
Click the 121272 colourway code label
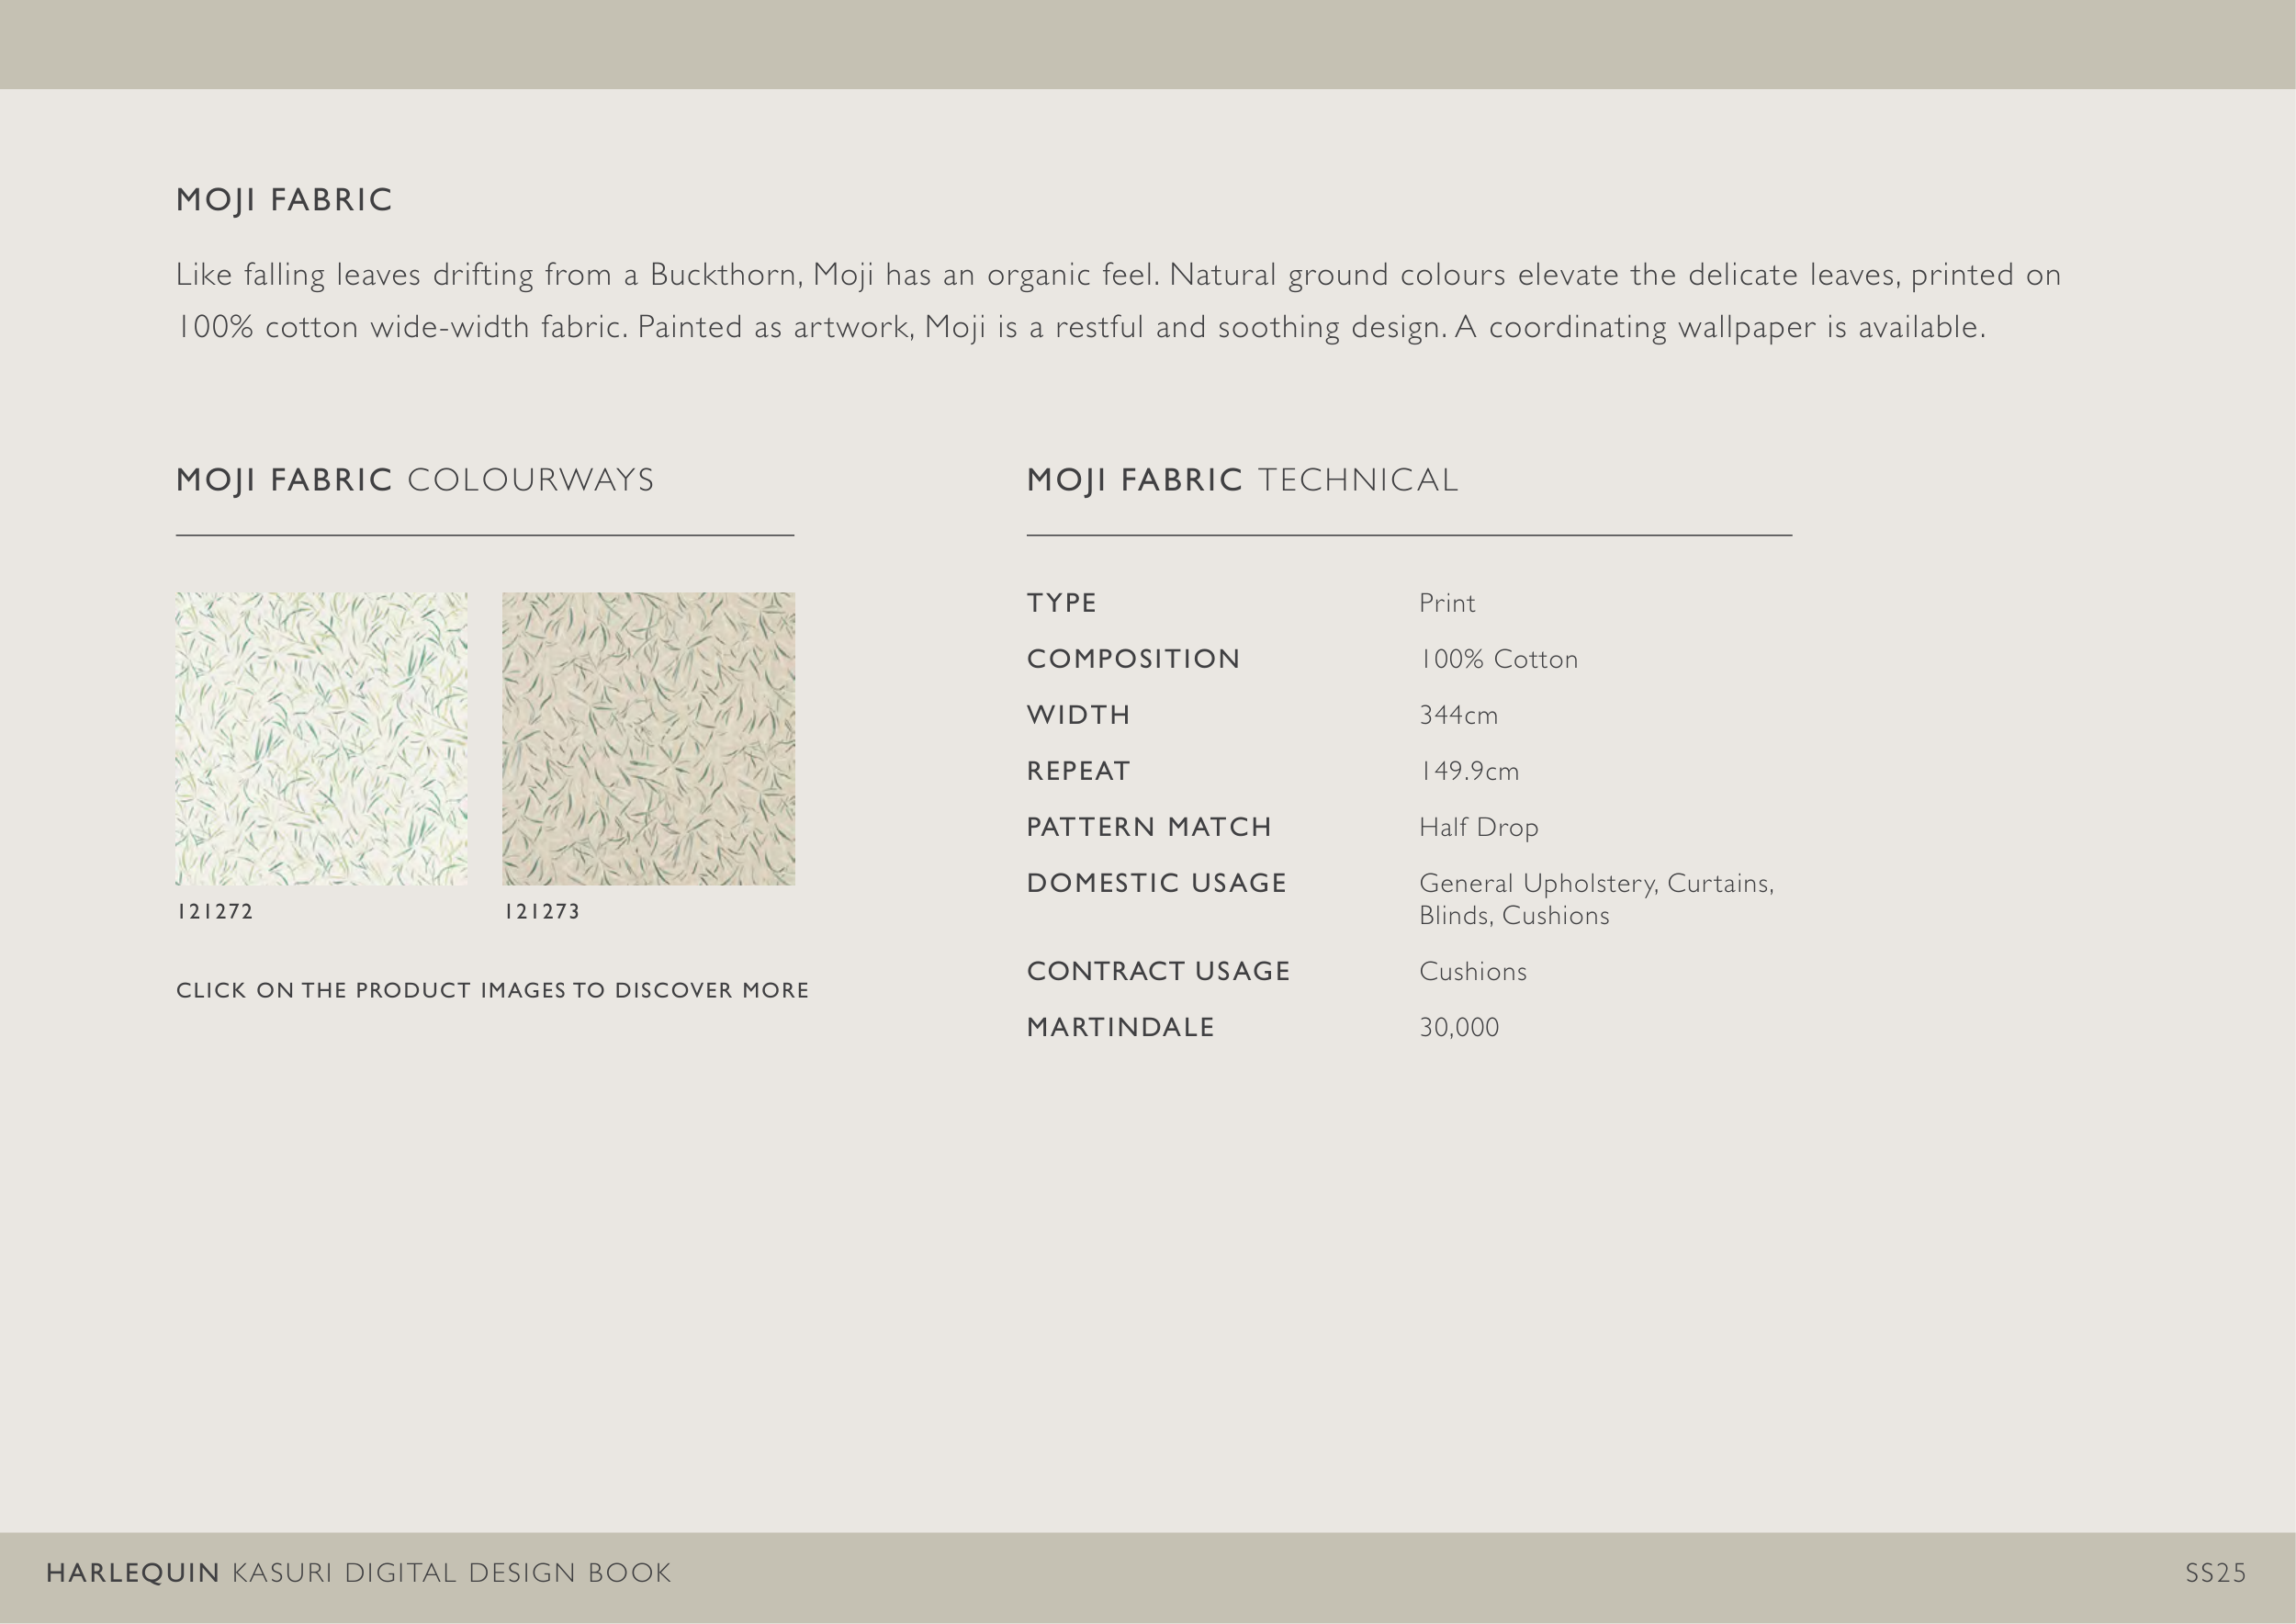point(215,911)
